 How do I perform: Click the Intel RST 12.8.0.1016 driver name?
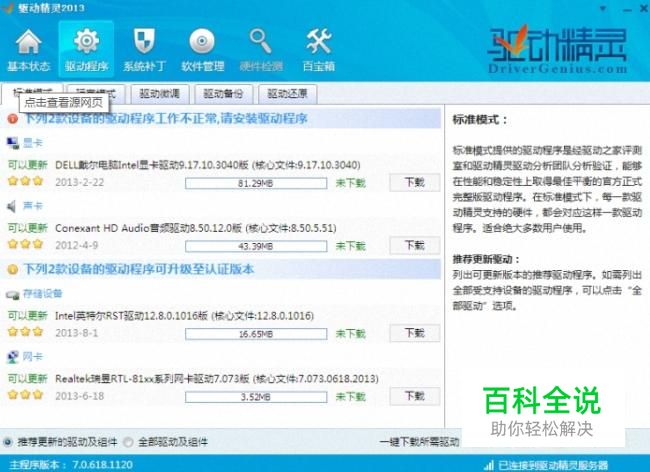184,316
